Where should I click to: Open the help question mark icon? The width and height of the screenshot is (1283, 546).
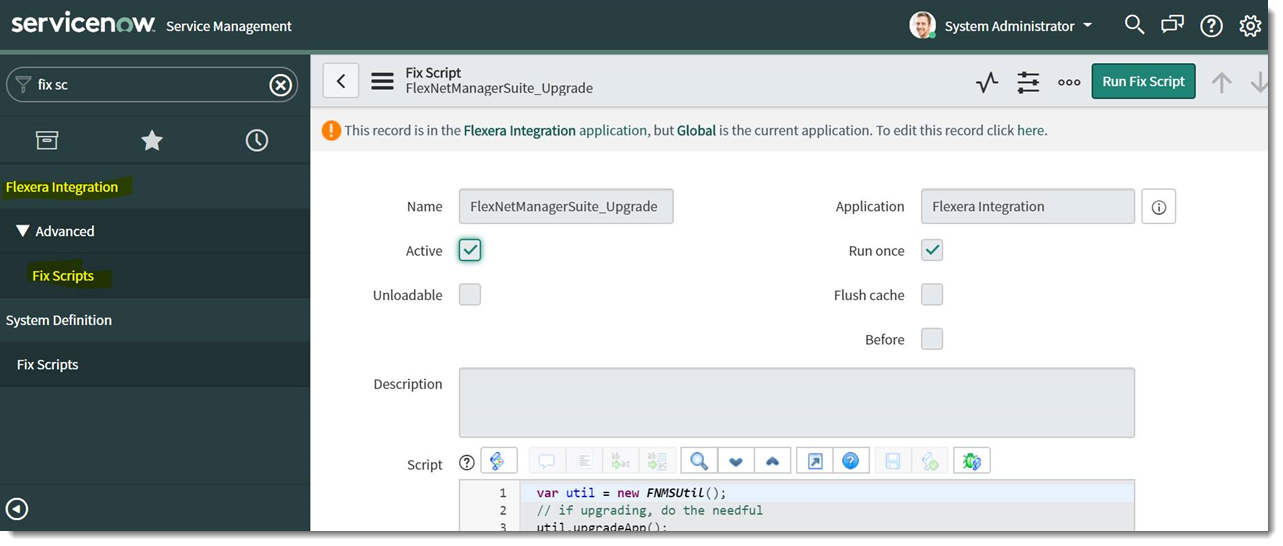pyautogui.click(x=1211, y=26)
